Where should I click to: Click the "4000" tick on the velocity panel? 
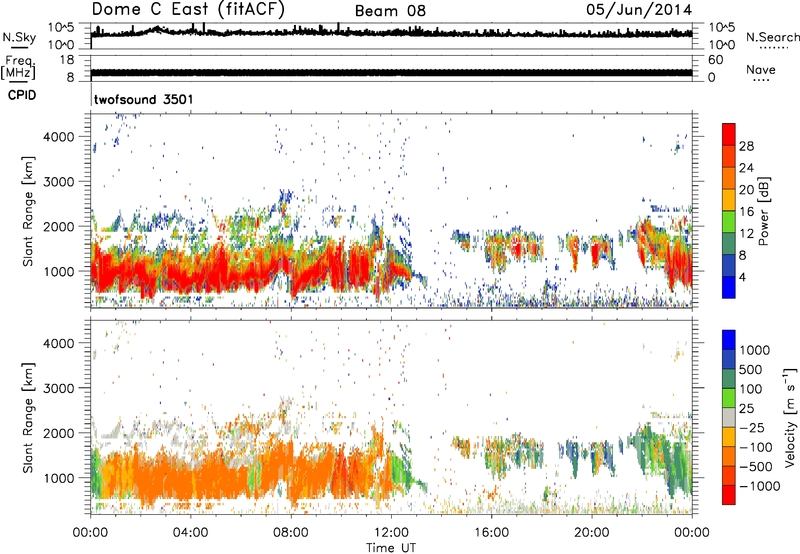(58, 343)
